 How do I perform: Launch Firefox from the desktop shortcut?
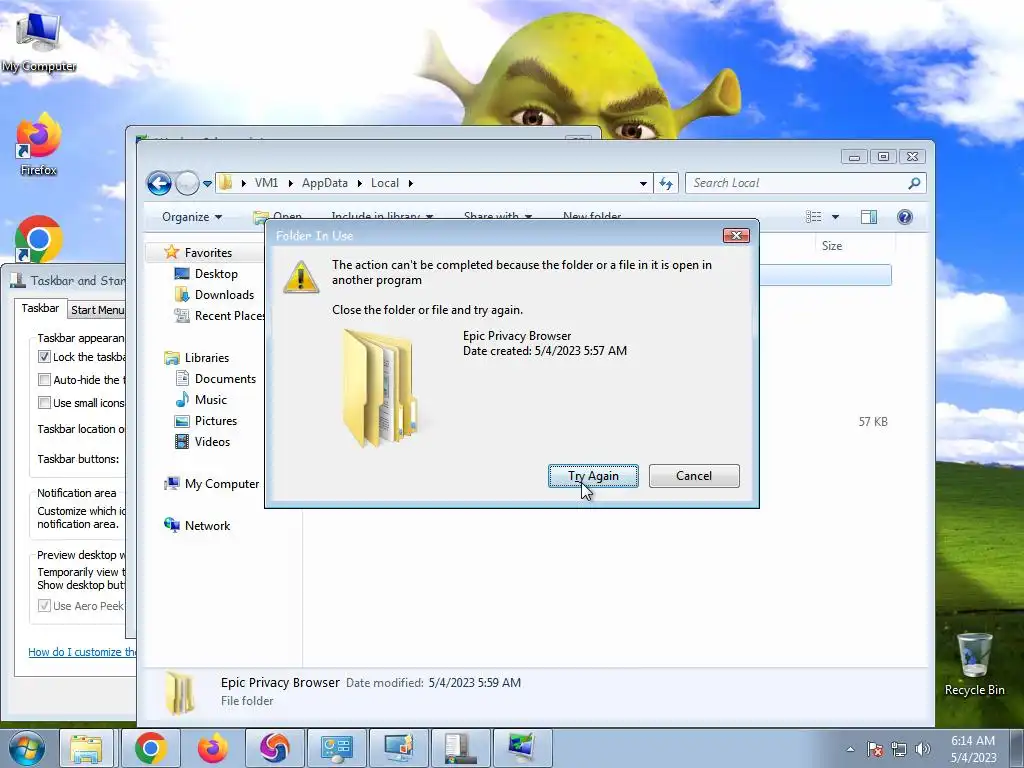coord(39,144)
